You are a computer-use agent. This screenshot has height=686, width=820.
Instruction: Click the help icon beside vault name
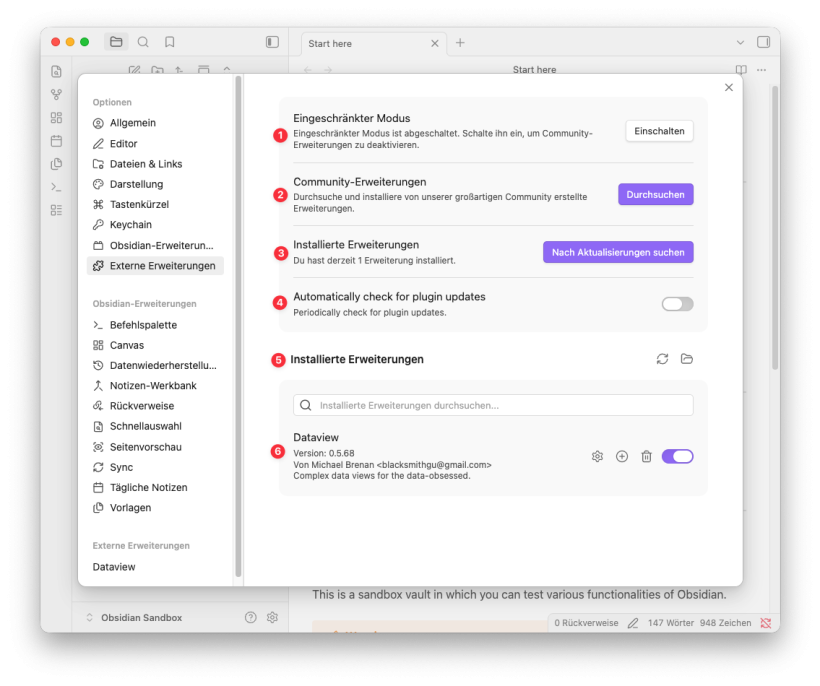pos(250,618)
